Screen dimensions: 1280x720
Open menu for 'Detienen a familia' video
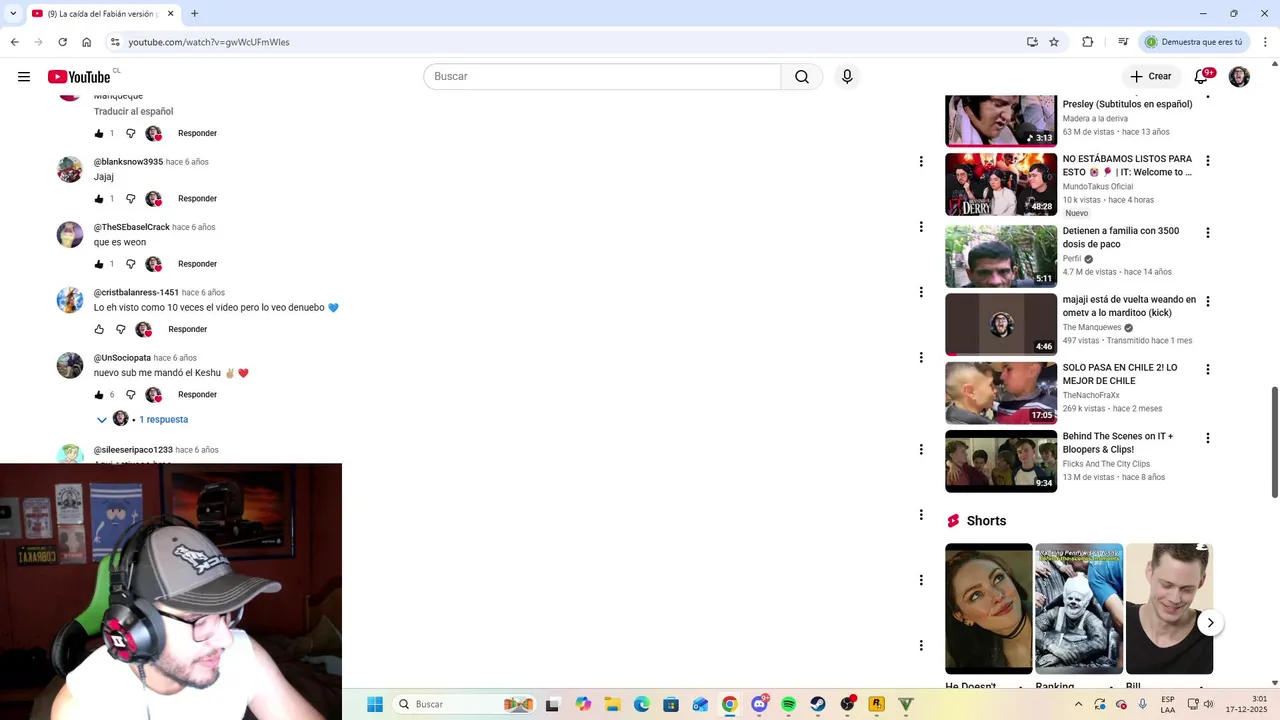[1208, 233]
